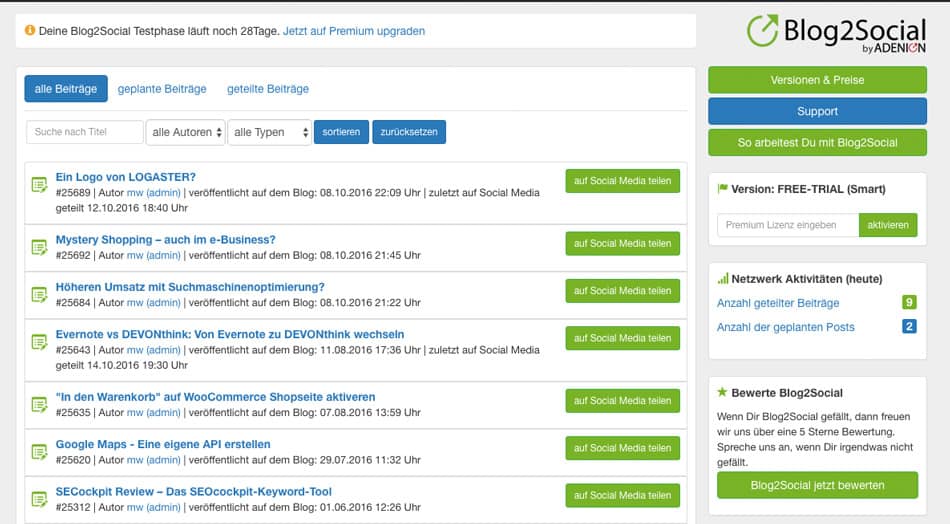Open post Höheren Umsatz mit Suchmaschinenoptimierung?
This screenshot has width=950, height=524.
(x=190, y=287)
